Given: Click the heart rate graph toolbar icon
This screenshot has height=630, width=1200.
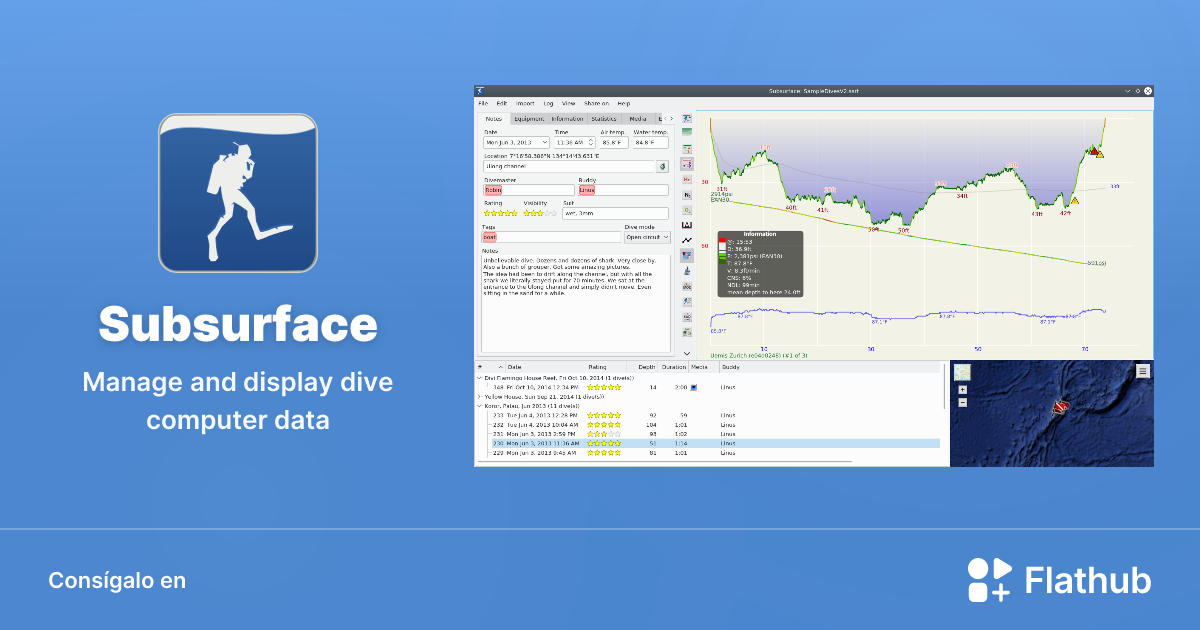Looking at the screenshot, I should click(687, 240).
